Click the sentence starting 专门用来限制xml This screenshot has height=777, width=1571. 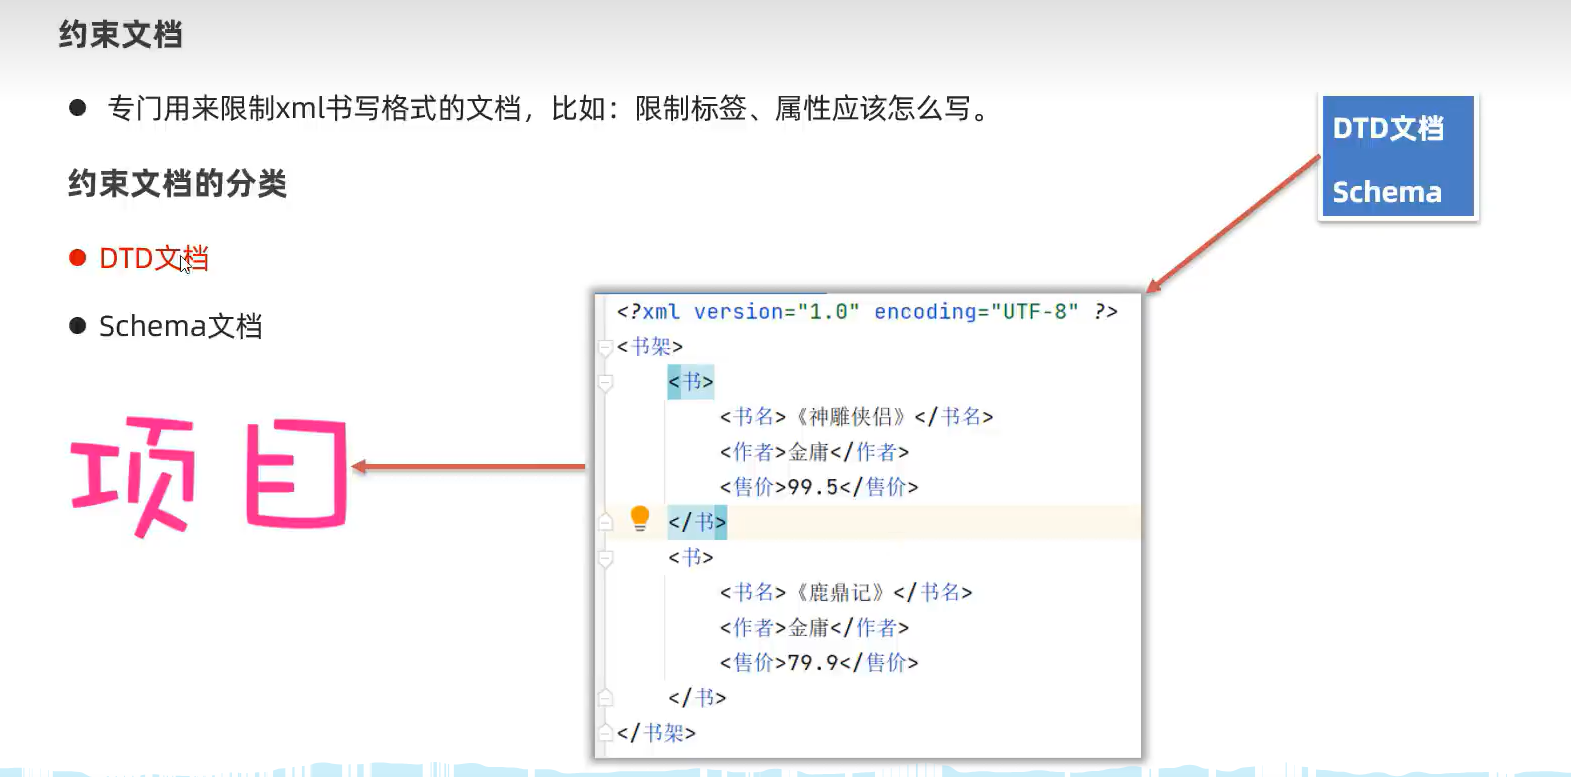(548, 108)
